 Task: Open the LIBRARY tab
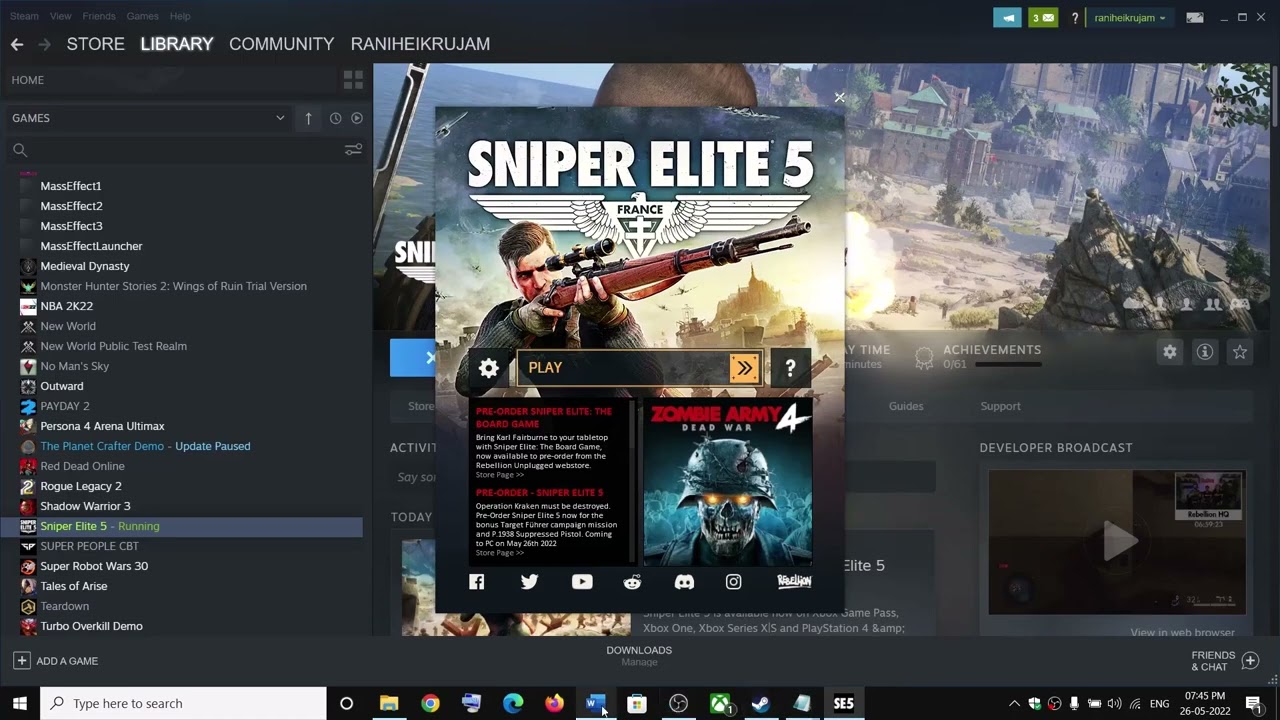coord(177,44)
